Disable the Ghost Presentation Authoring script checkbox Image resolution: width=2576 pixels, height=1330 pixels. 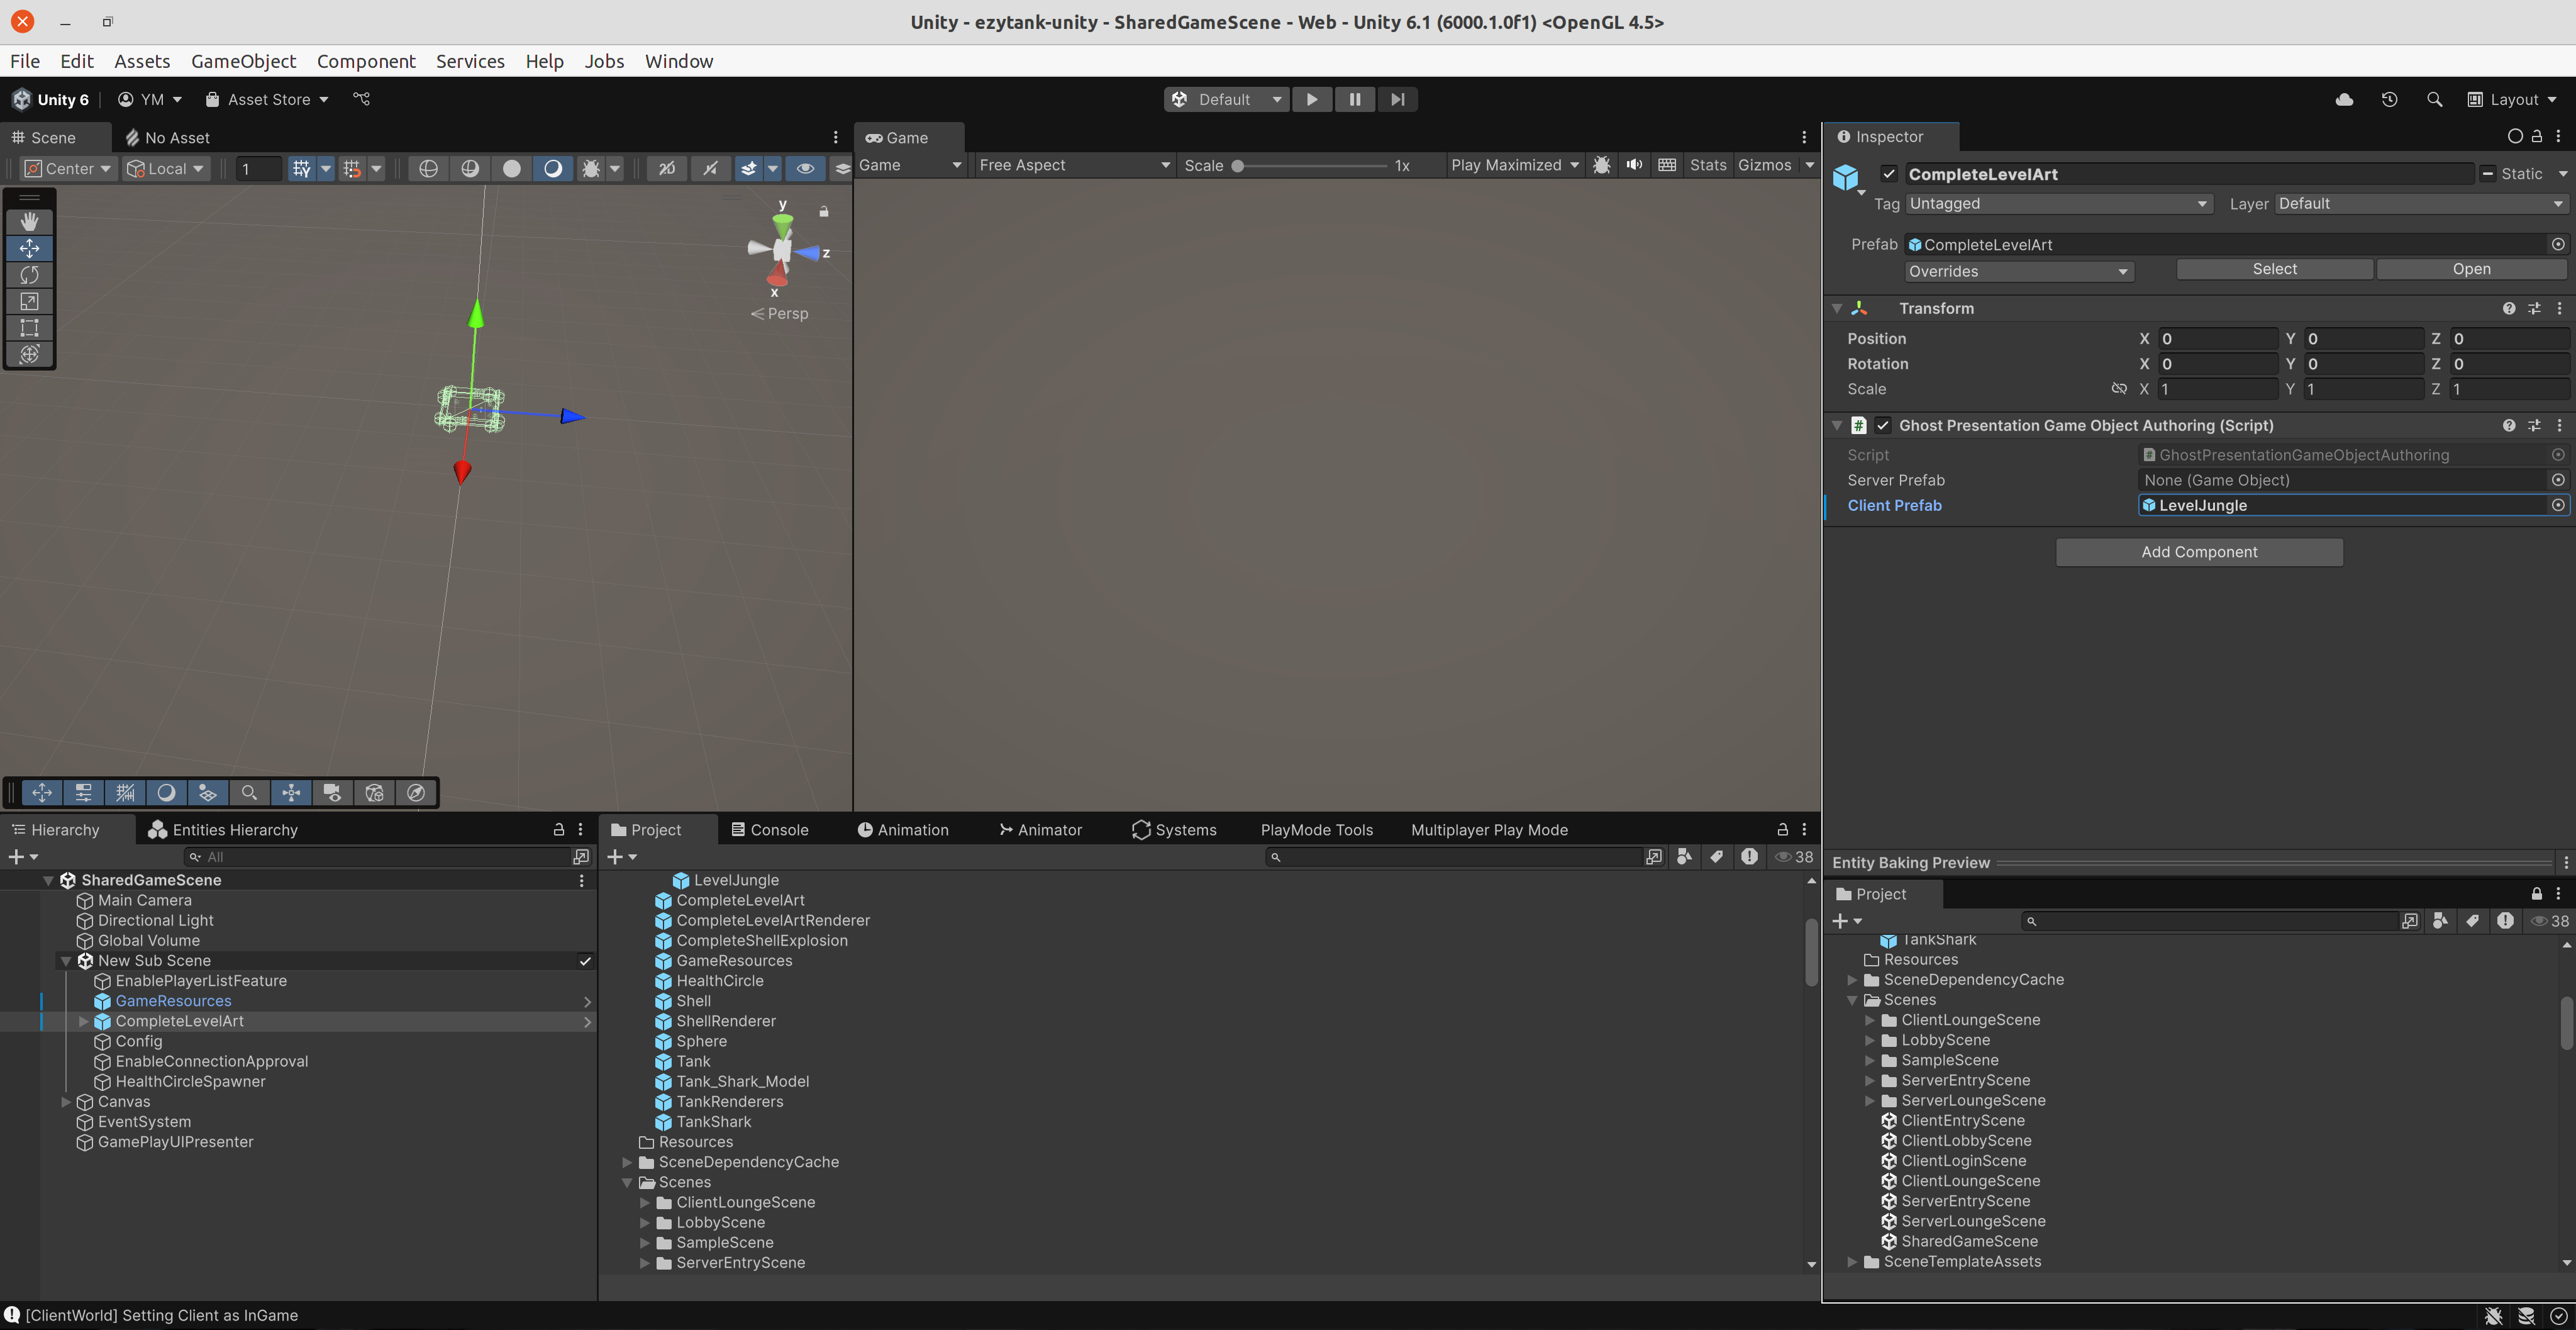[x=1883, y=425]
